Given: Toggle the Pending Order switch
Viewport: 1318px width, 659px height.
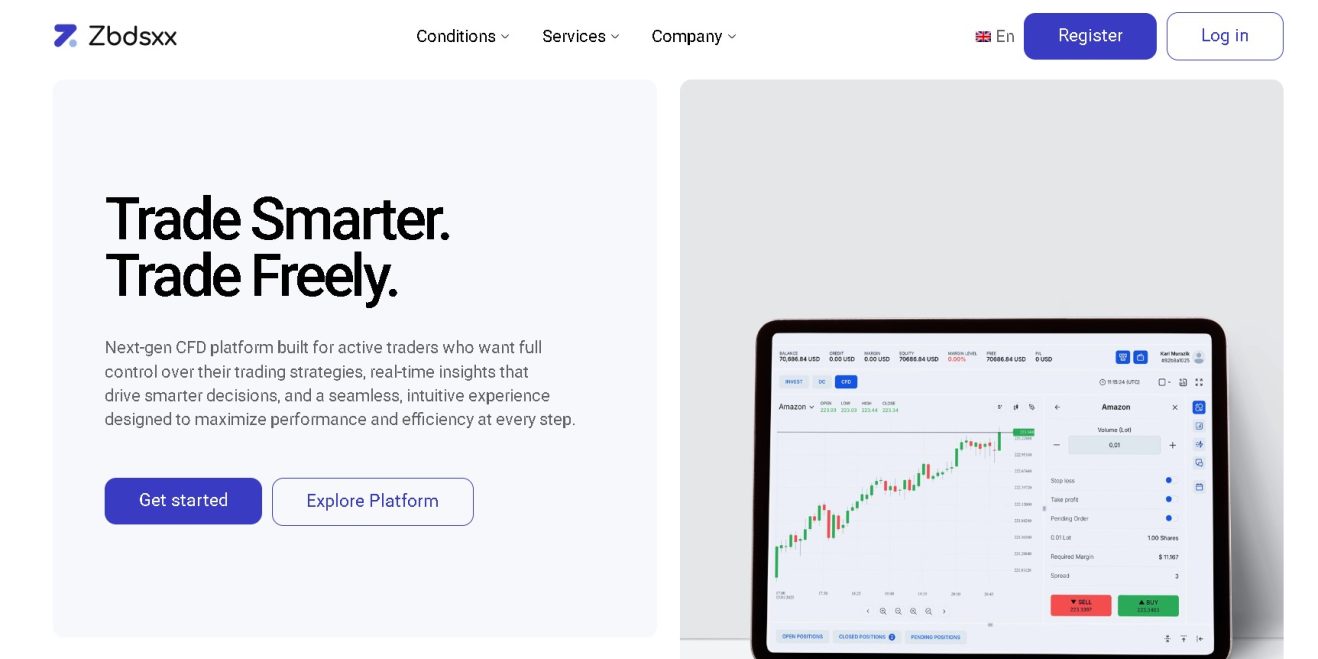Looking at the screenshot, I should coord(1169,518).
